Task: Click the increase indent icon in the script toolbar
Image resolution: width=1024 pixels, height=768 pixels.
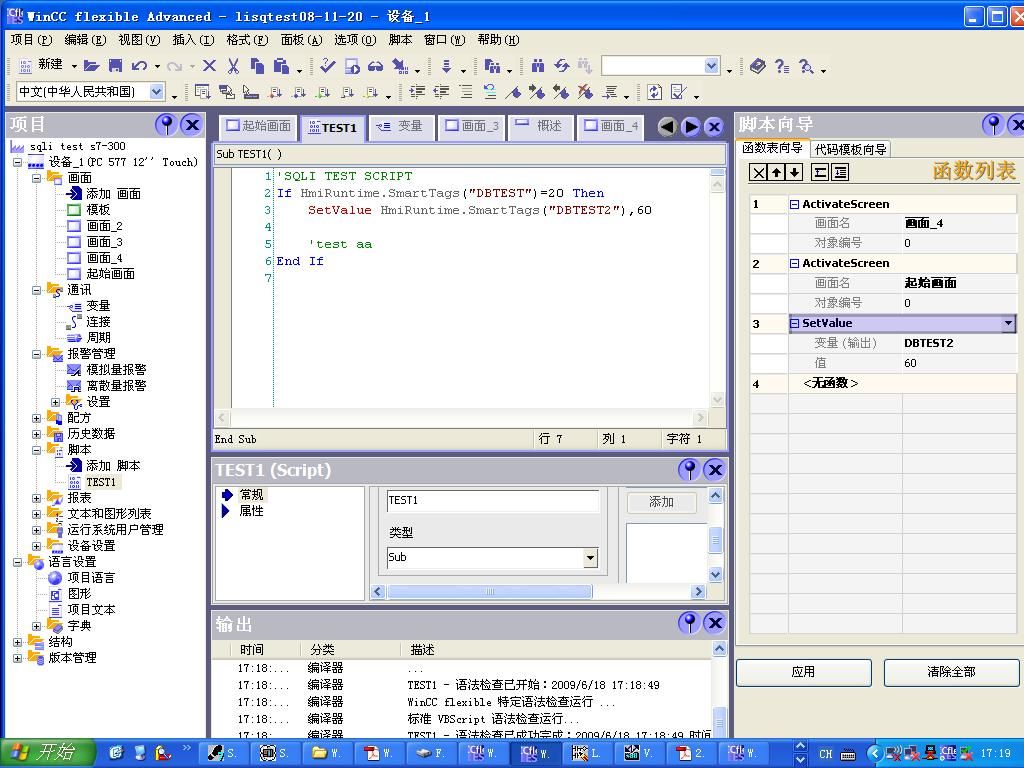Action: (417, 92)
